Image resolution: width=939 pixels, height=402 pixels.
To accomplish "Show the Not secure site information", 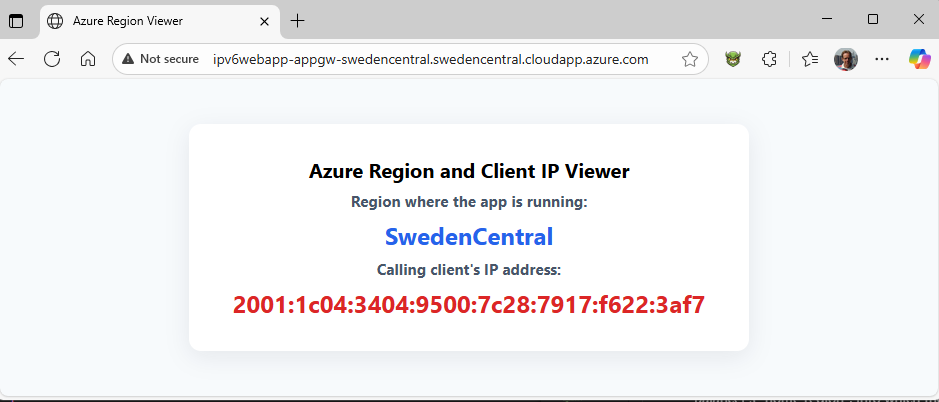I will point(160,59).
